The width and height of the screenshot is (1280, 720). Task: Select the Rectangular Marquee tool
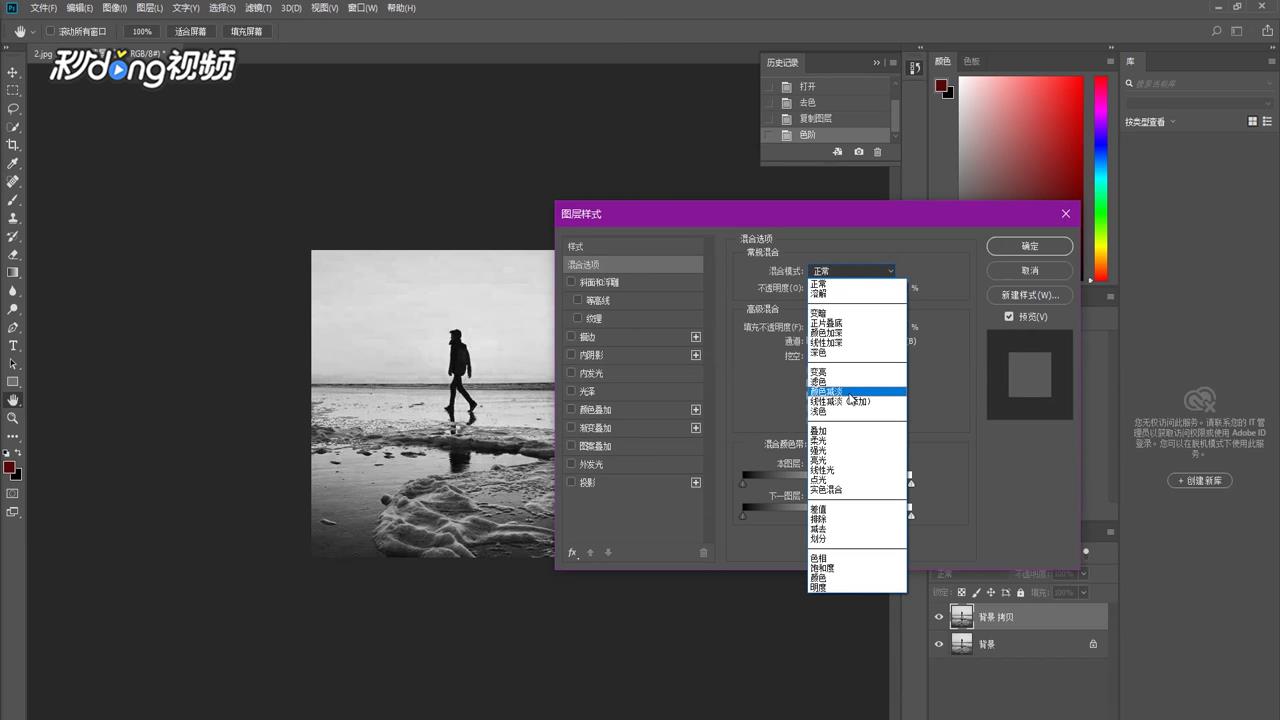[x=13, y=91]
